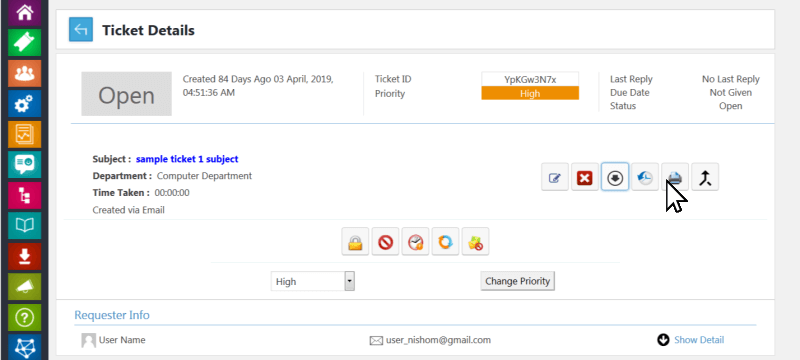Viewport: 800px width, 360px height.
Task: Open the green question-mark Help icon
Action: tap(24, 317)
